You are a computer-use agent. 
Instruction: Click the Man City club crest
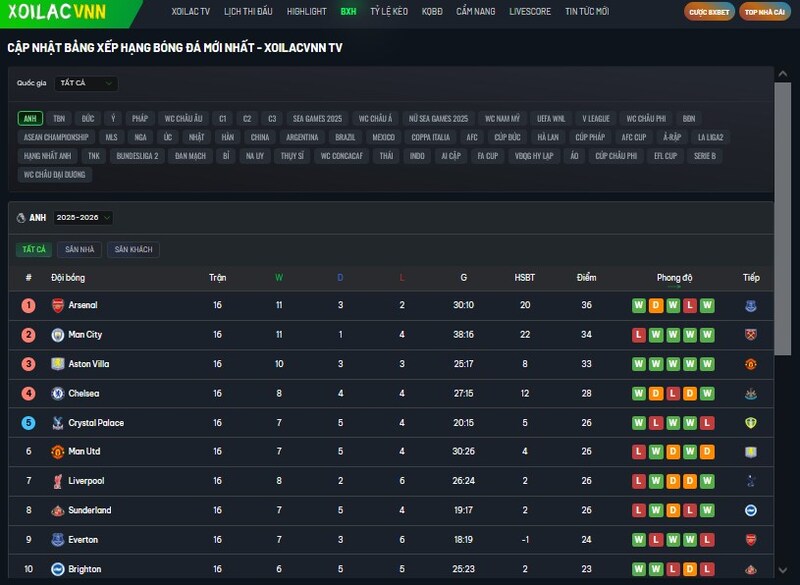point(58,335)
